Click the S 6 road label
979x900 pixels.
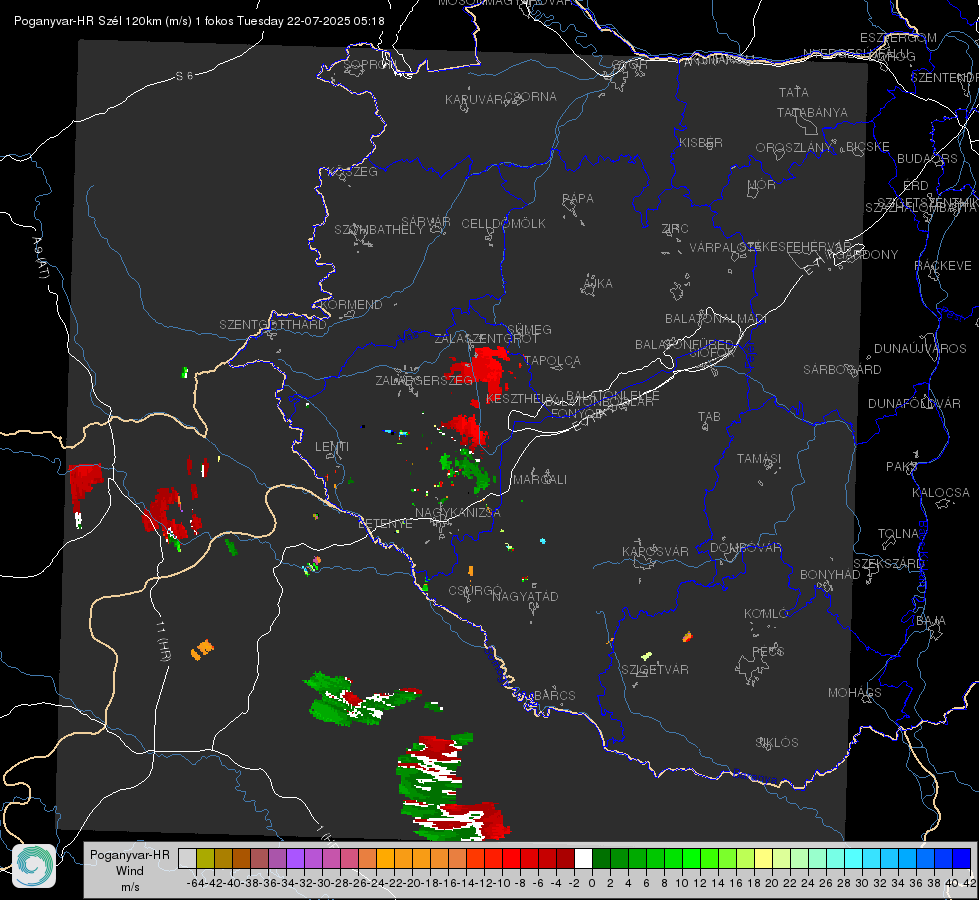tap(184, 76)
